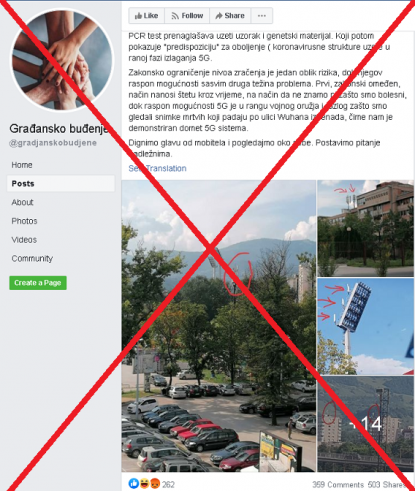Click the Like button on page header
Viewport: 415px width, 491px height.
coord(147,16)
